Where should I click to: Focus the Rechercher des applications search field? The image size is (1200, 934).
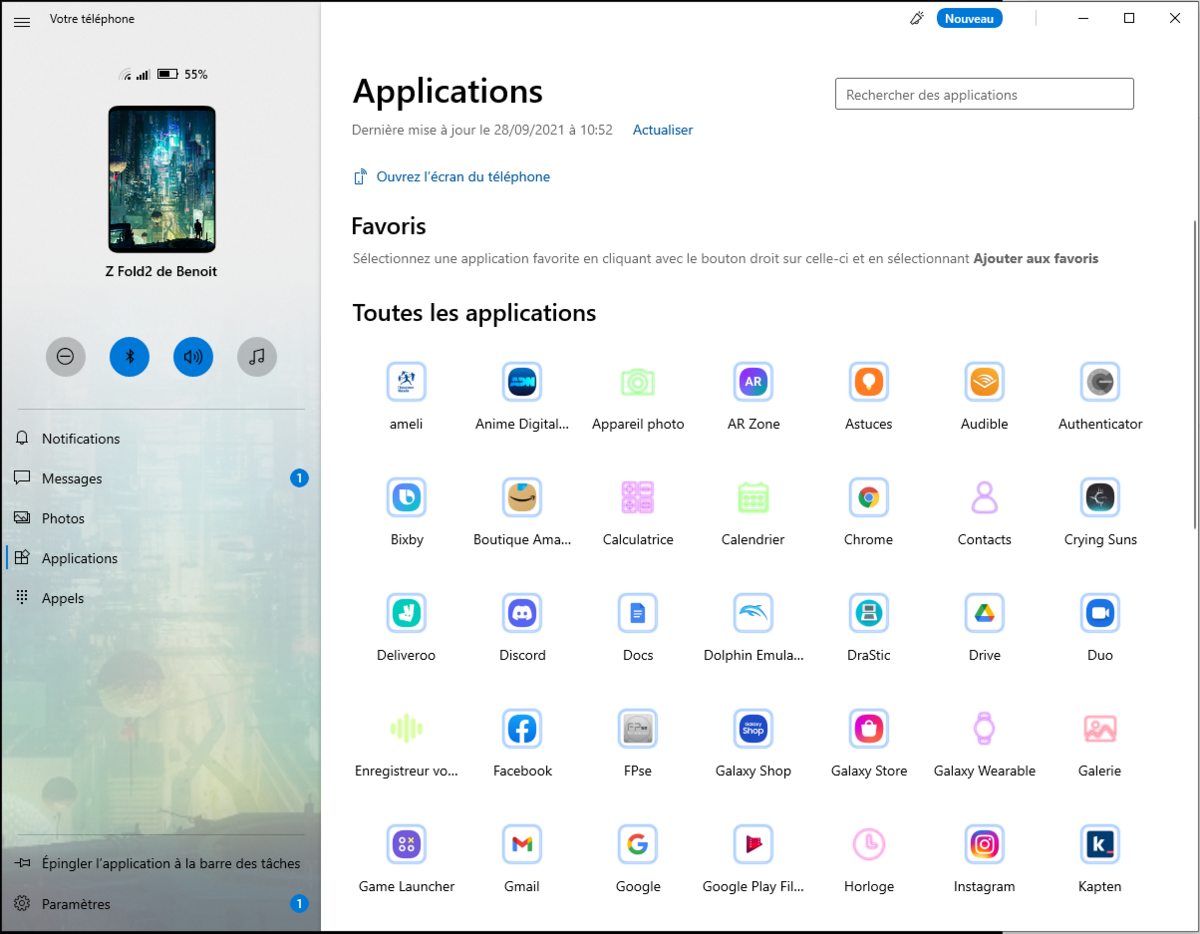pos(984,94)
